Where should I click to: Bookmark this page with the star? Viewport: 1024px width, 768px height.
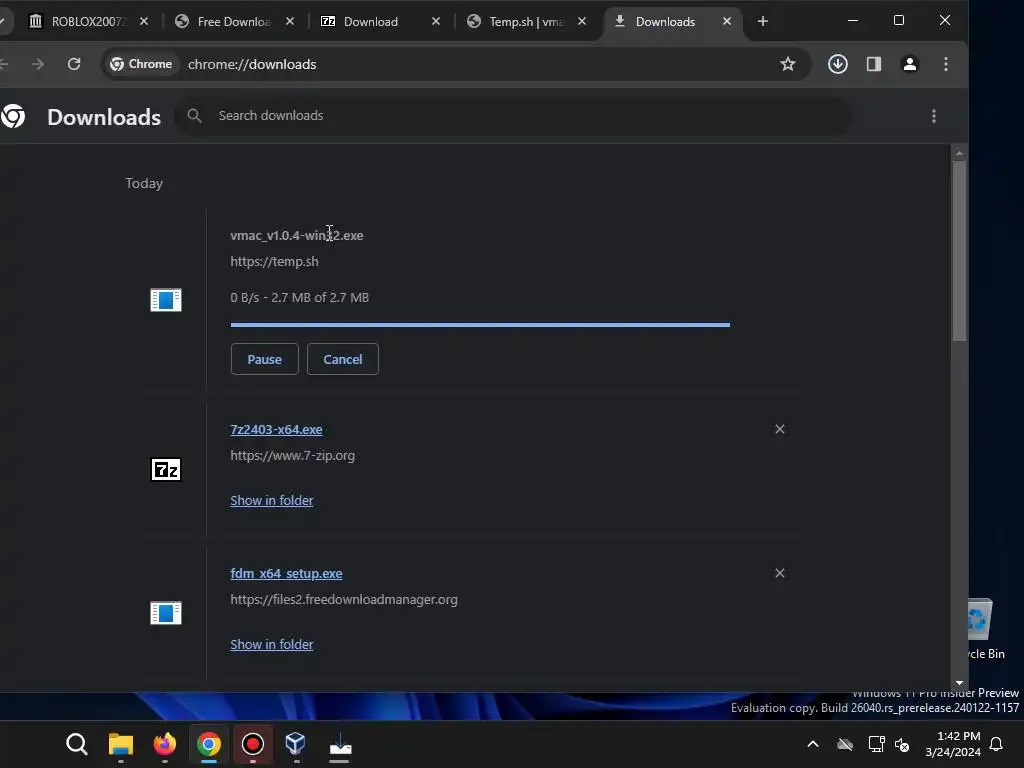(x=788, y=64)
